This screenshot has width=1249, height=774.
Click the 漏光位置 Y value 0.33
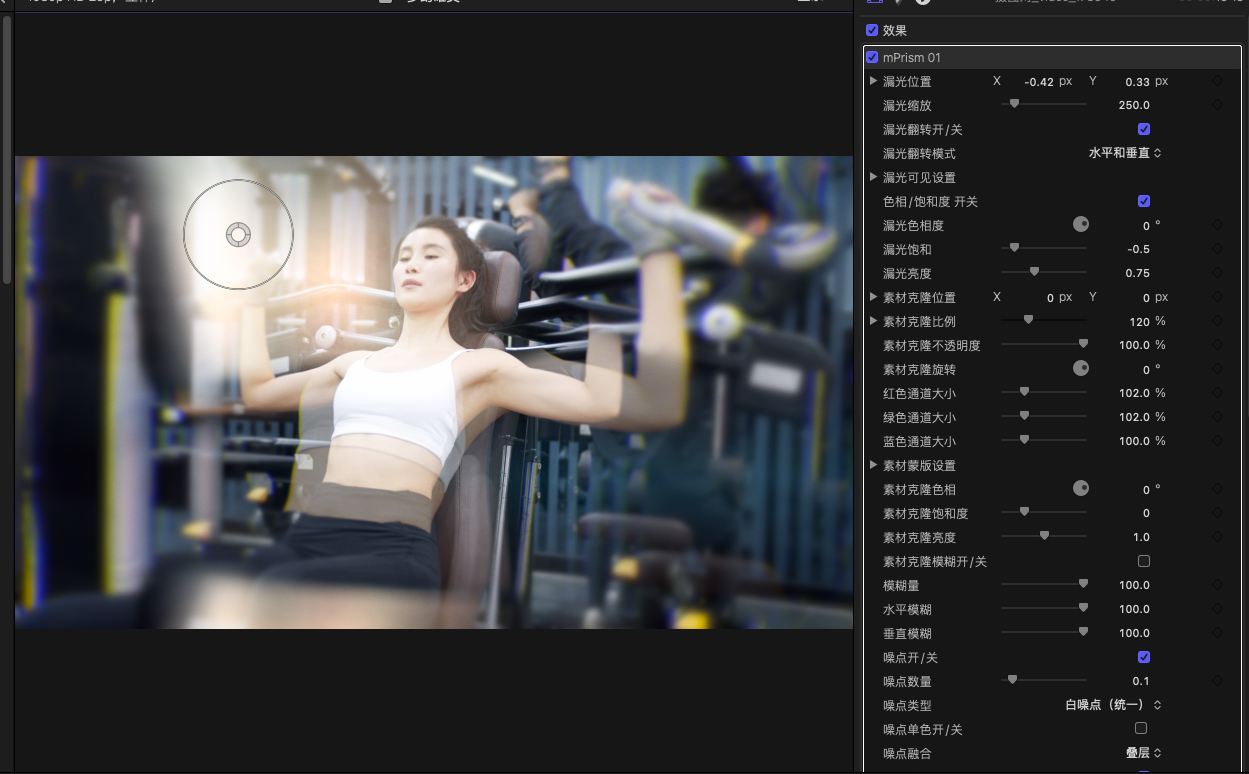click(1137, 82)
